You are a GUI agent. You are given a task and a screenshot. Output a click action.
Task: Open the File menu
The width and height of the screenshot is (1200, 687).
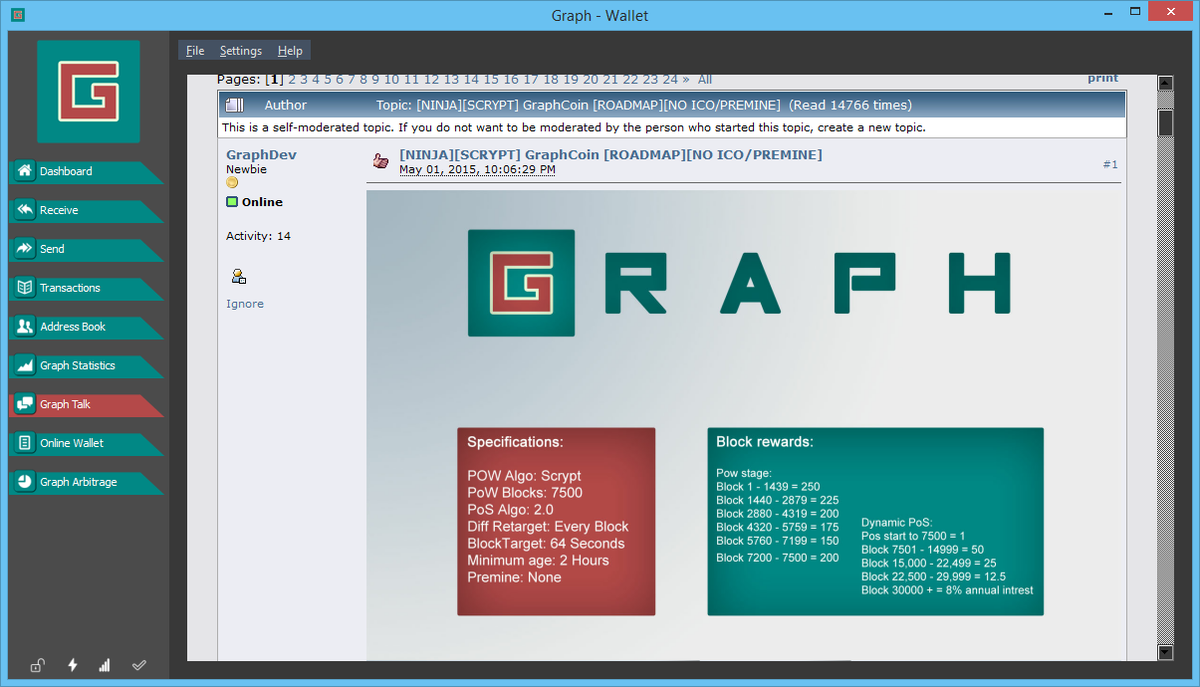click(195, 51)
